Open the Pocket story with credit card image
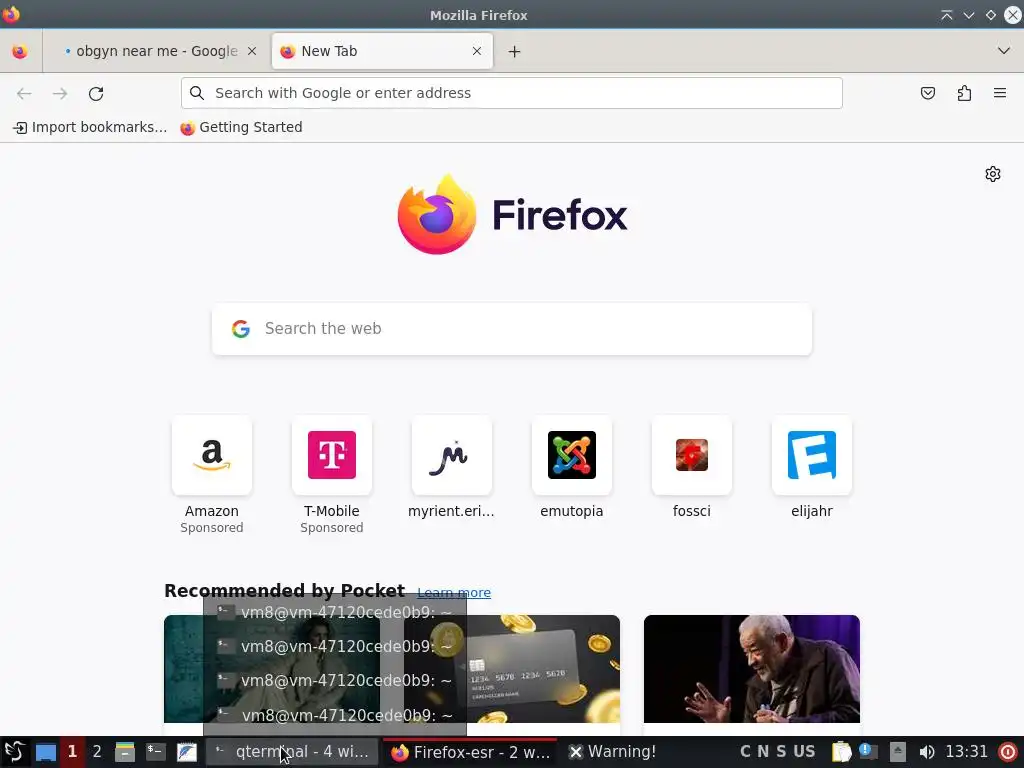1024x768 pixels. 512,669
